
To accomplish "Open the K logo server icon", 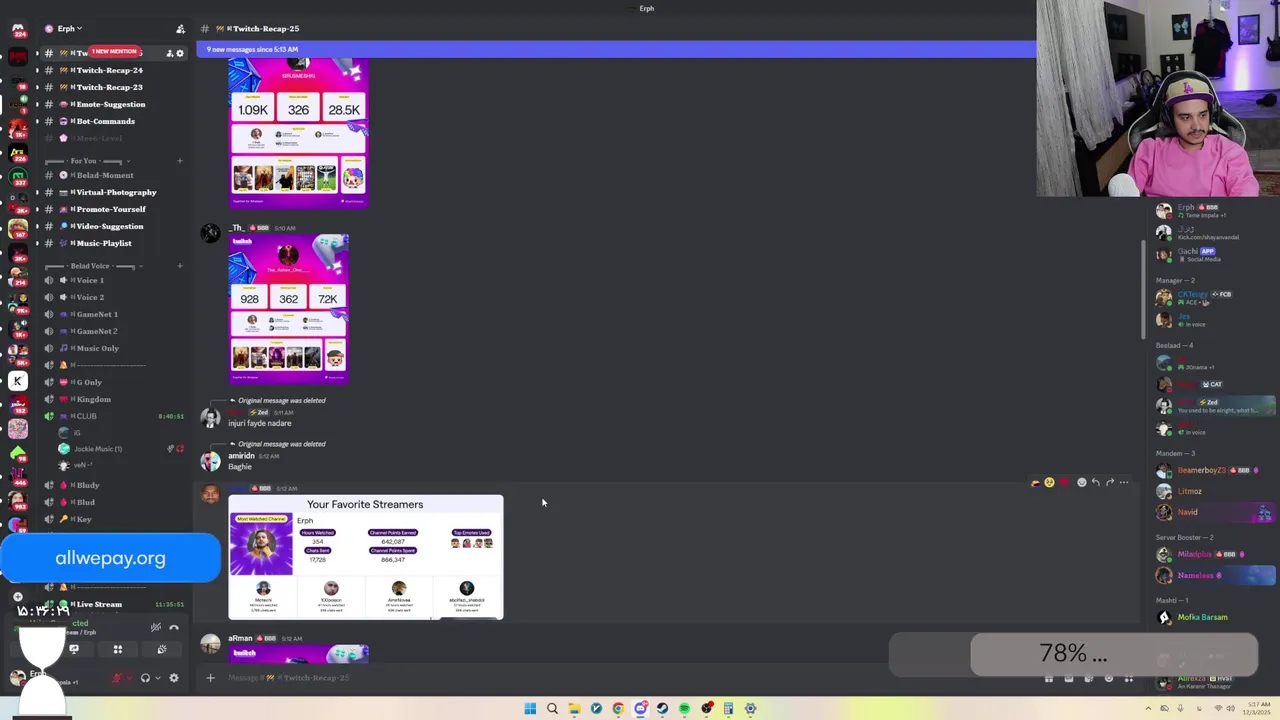I will point(17,380).
